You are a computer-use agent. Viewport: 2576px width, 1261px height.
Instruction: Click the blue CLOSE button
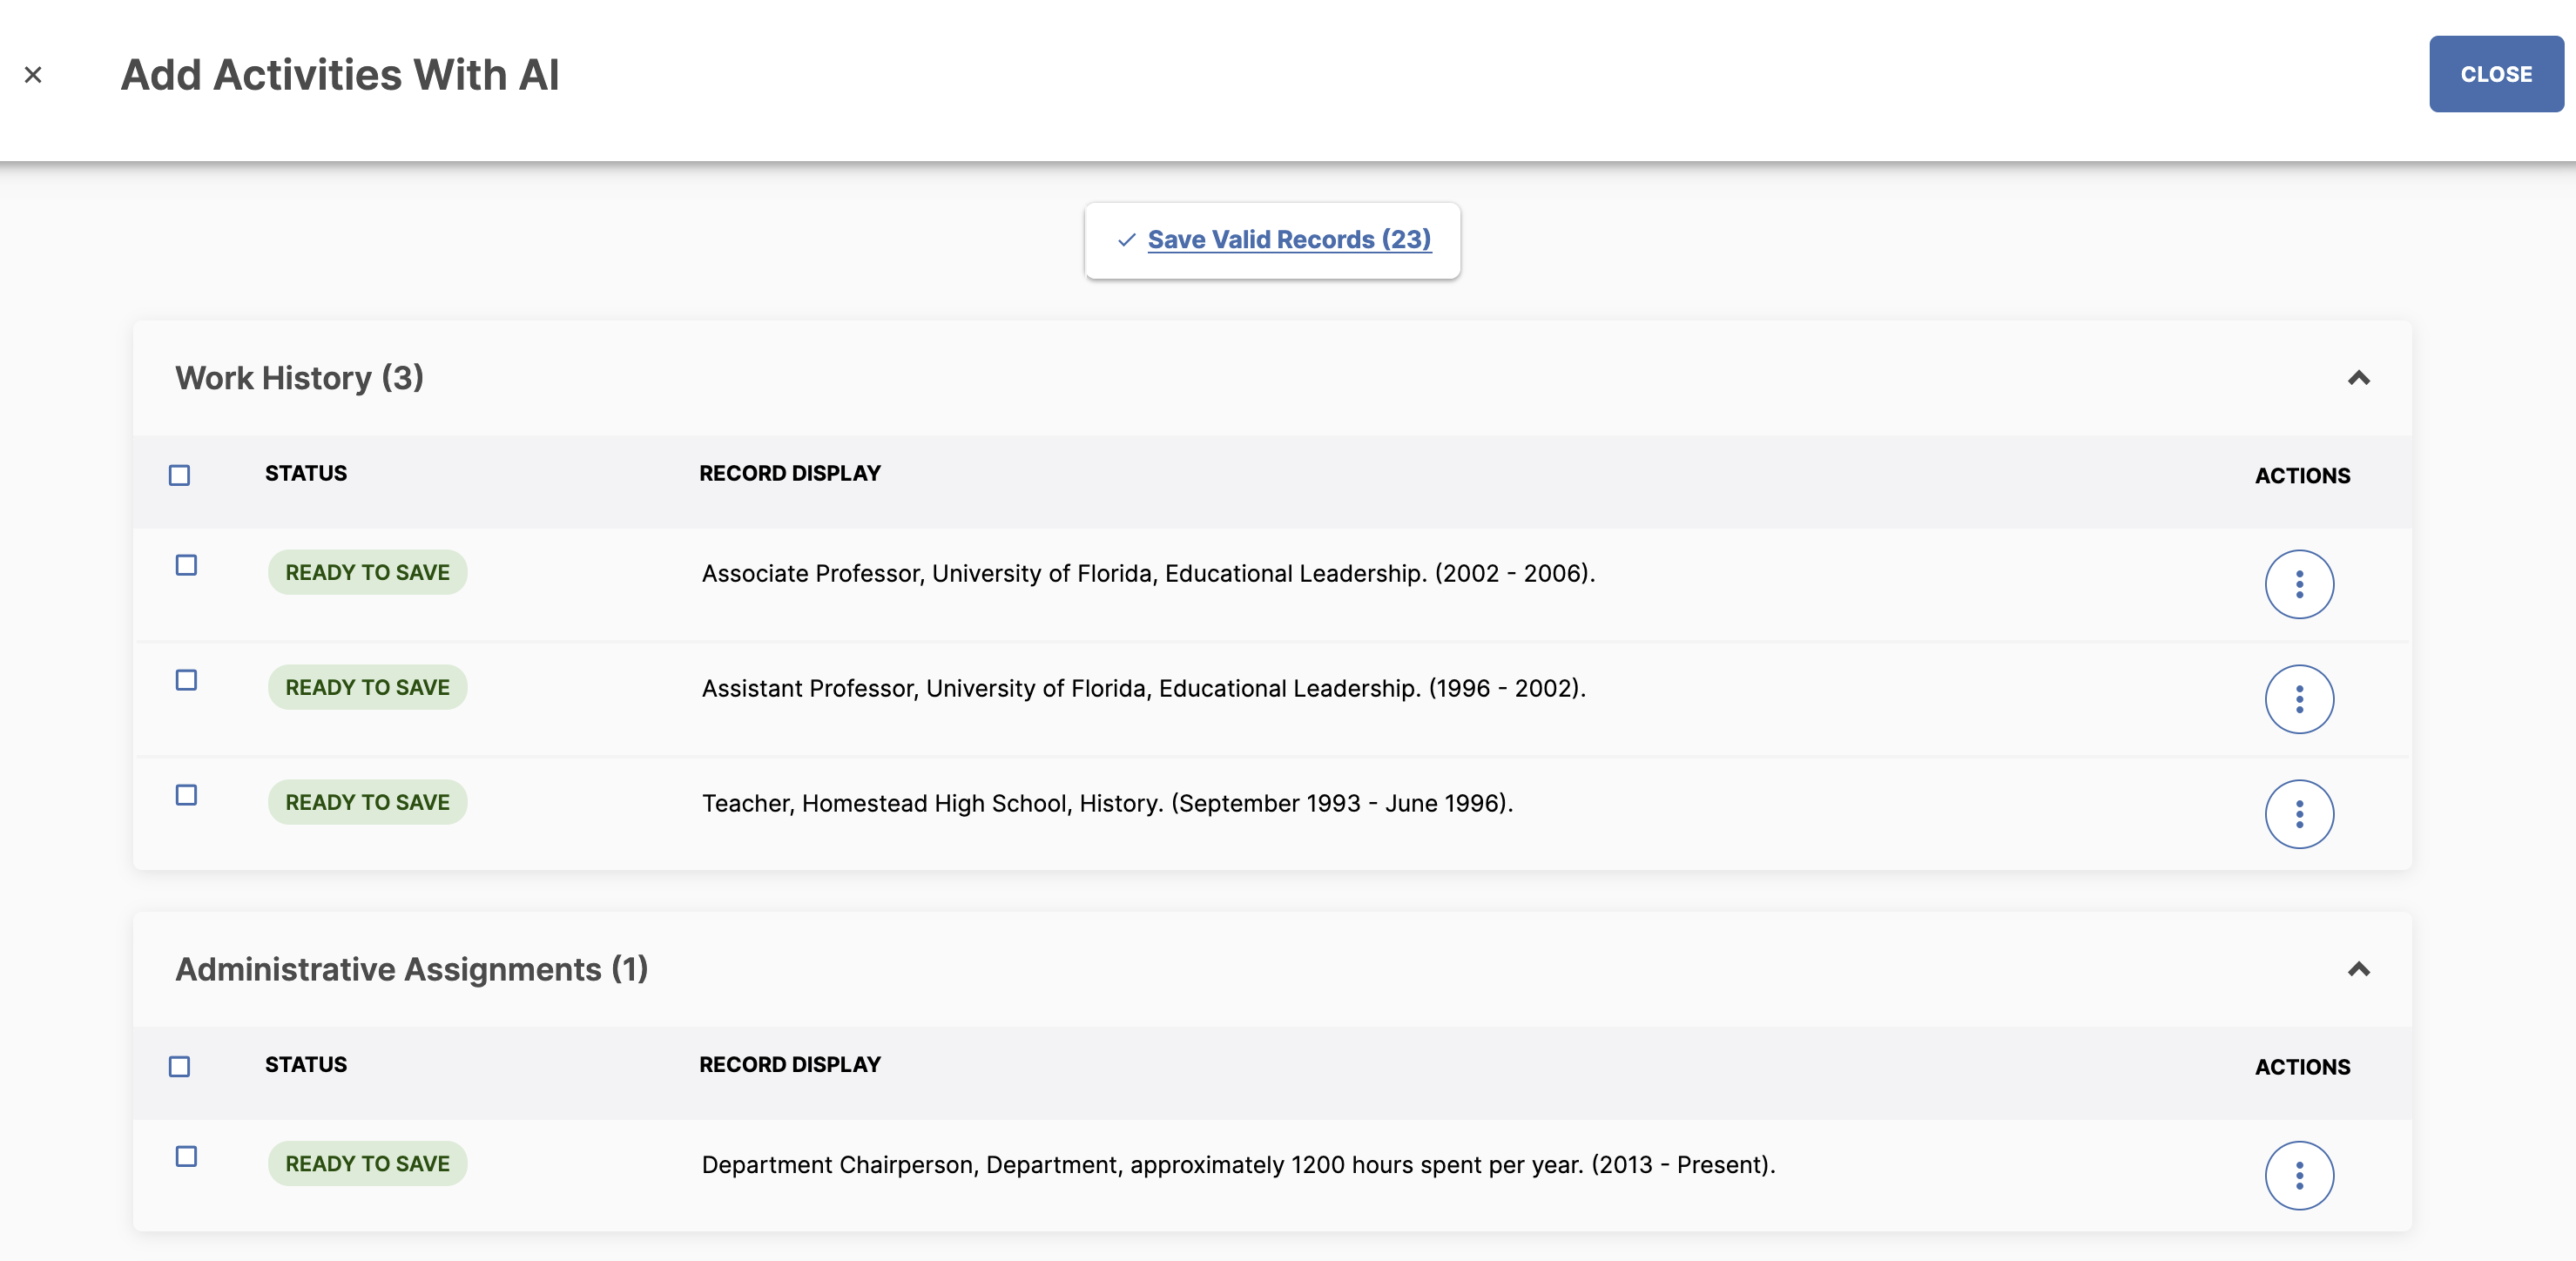(x=2496, y=74)
